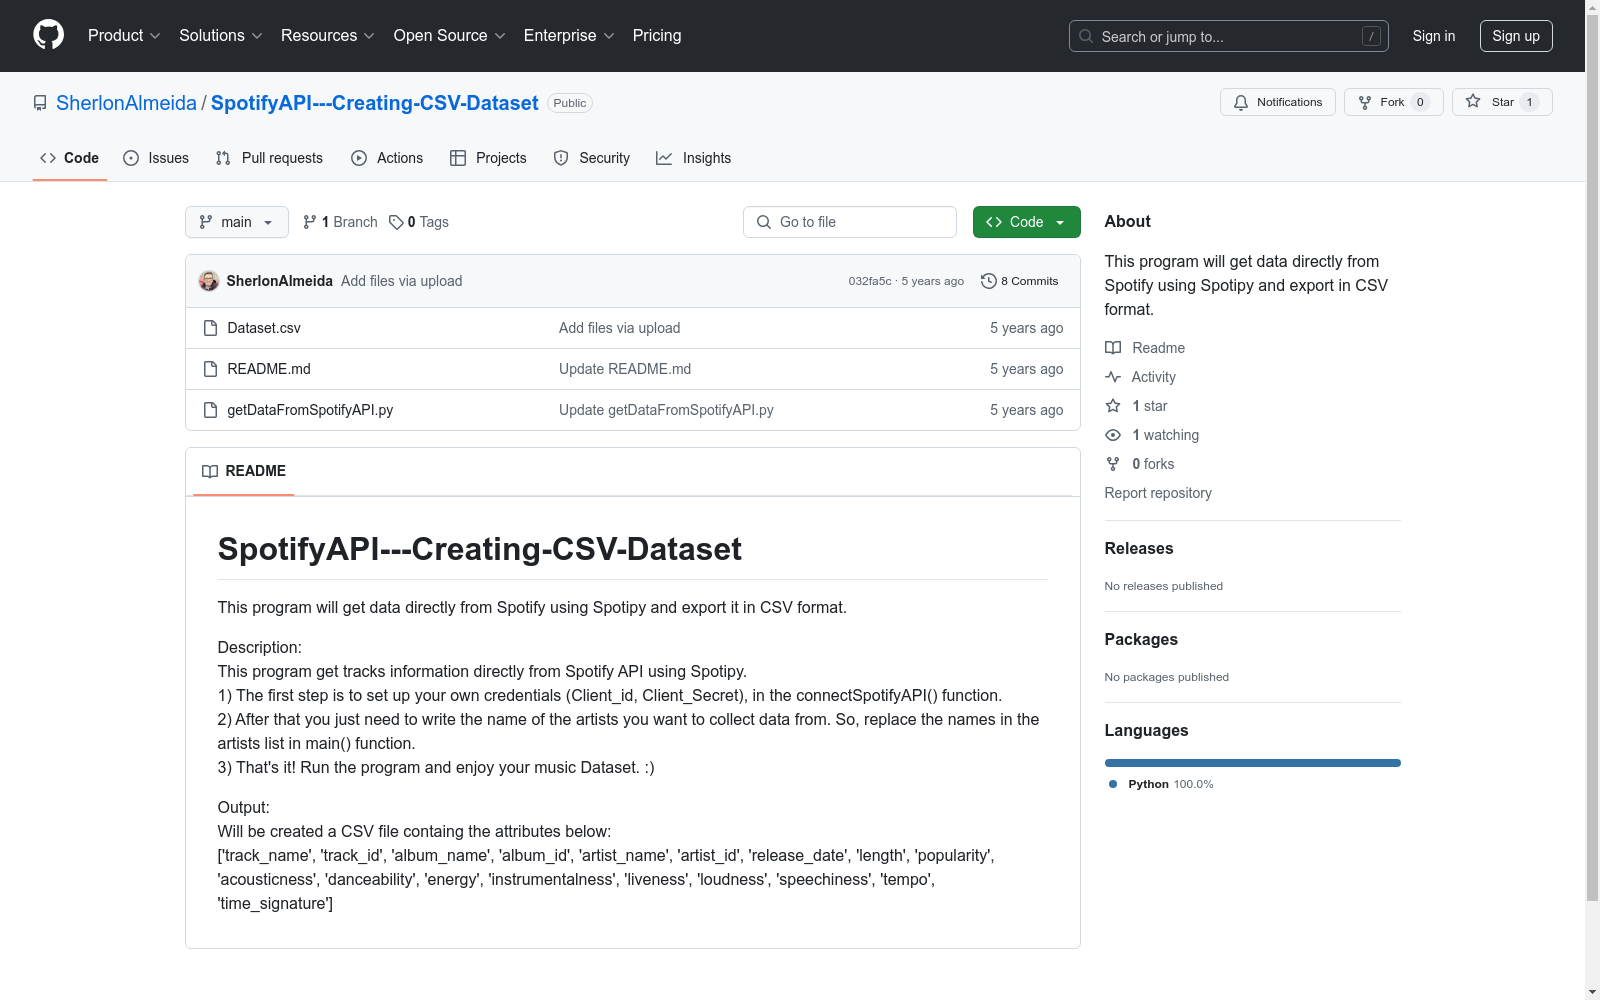The image size is (1600, 1000).
Task: Click the GitHub logo home icon
Action: pos(48,35)
